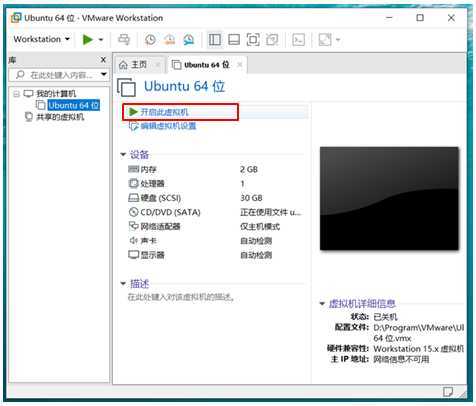The image size is (476, 406).
Task: Open the 处理器 device entry
Action: coord(152,184)
